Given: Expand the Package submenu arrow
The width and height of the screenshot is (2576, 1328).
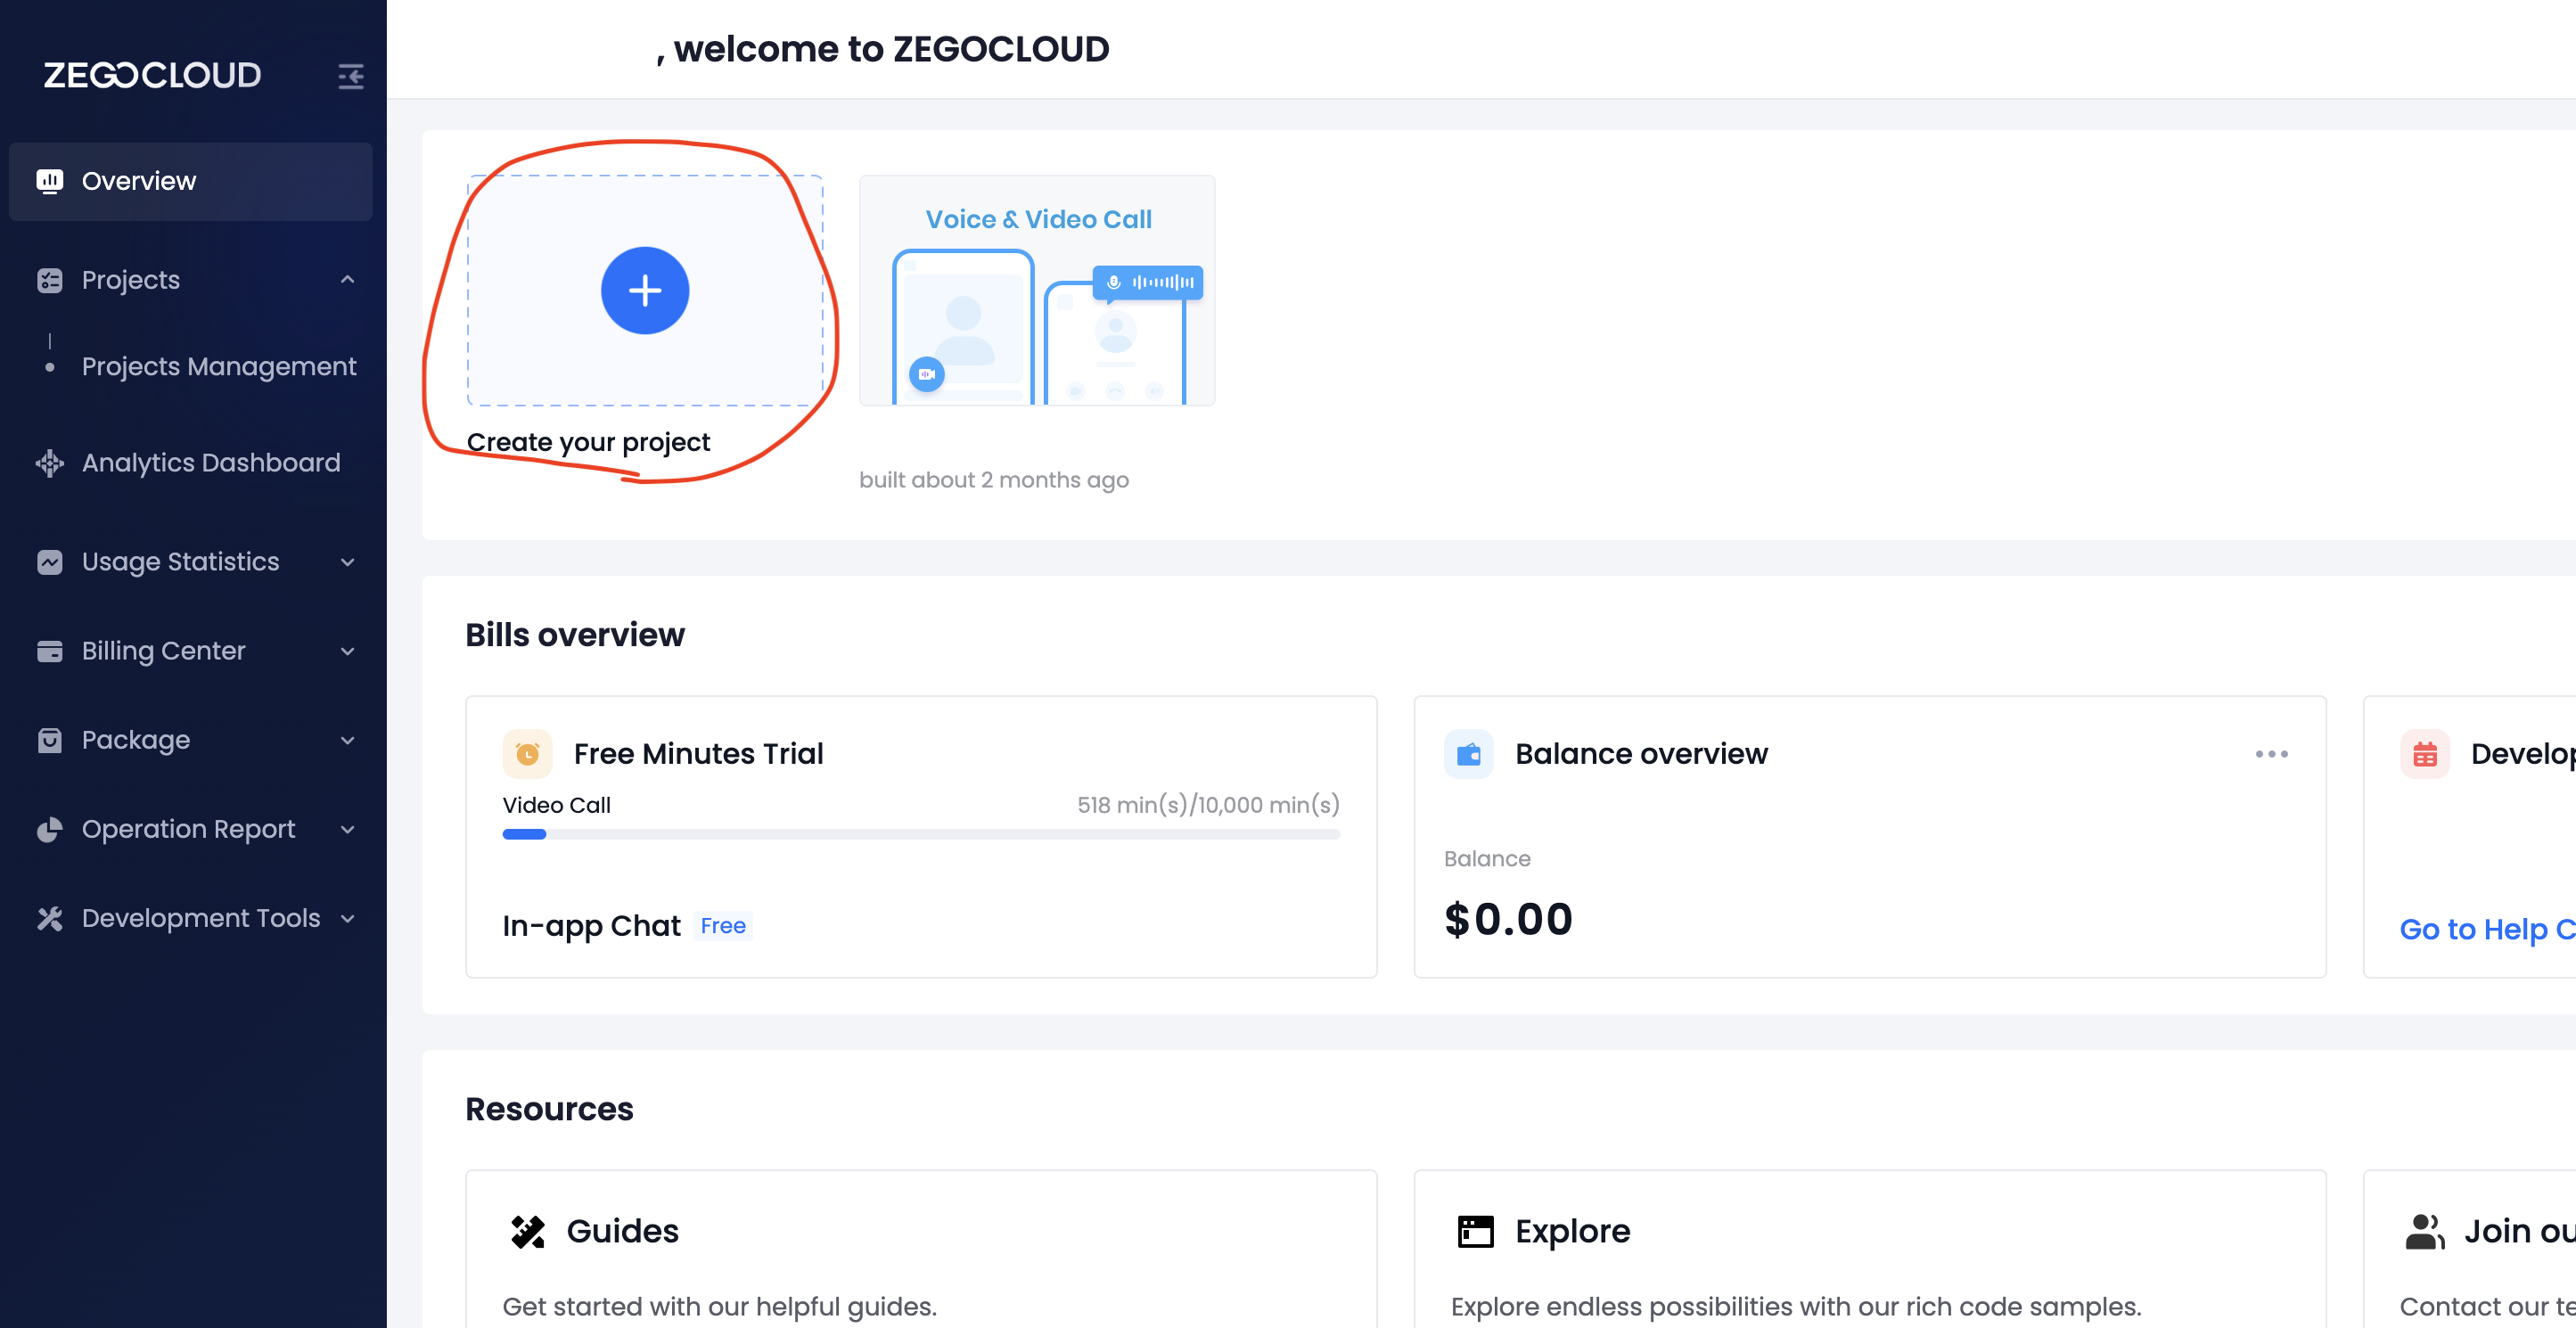Looking at the screenshot, I should (x=347, y=740).
